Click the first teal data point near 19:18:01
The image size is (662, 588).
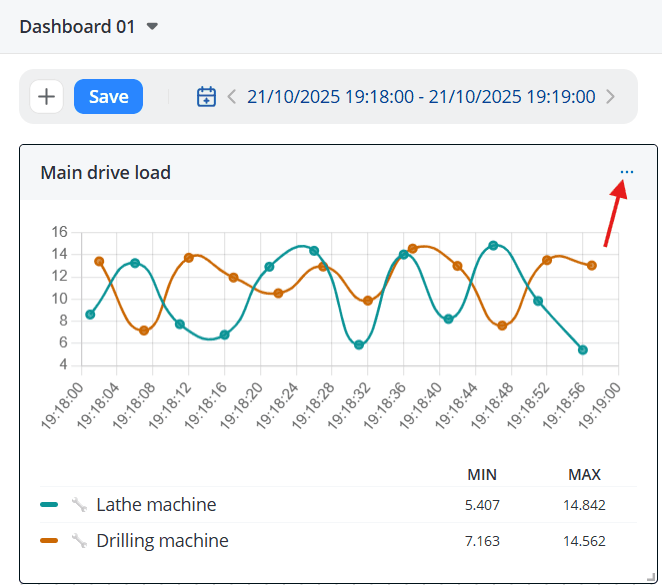point(90,314)
